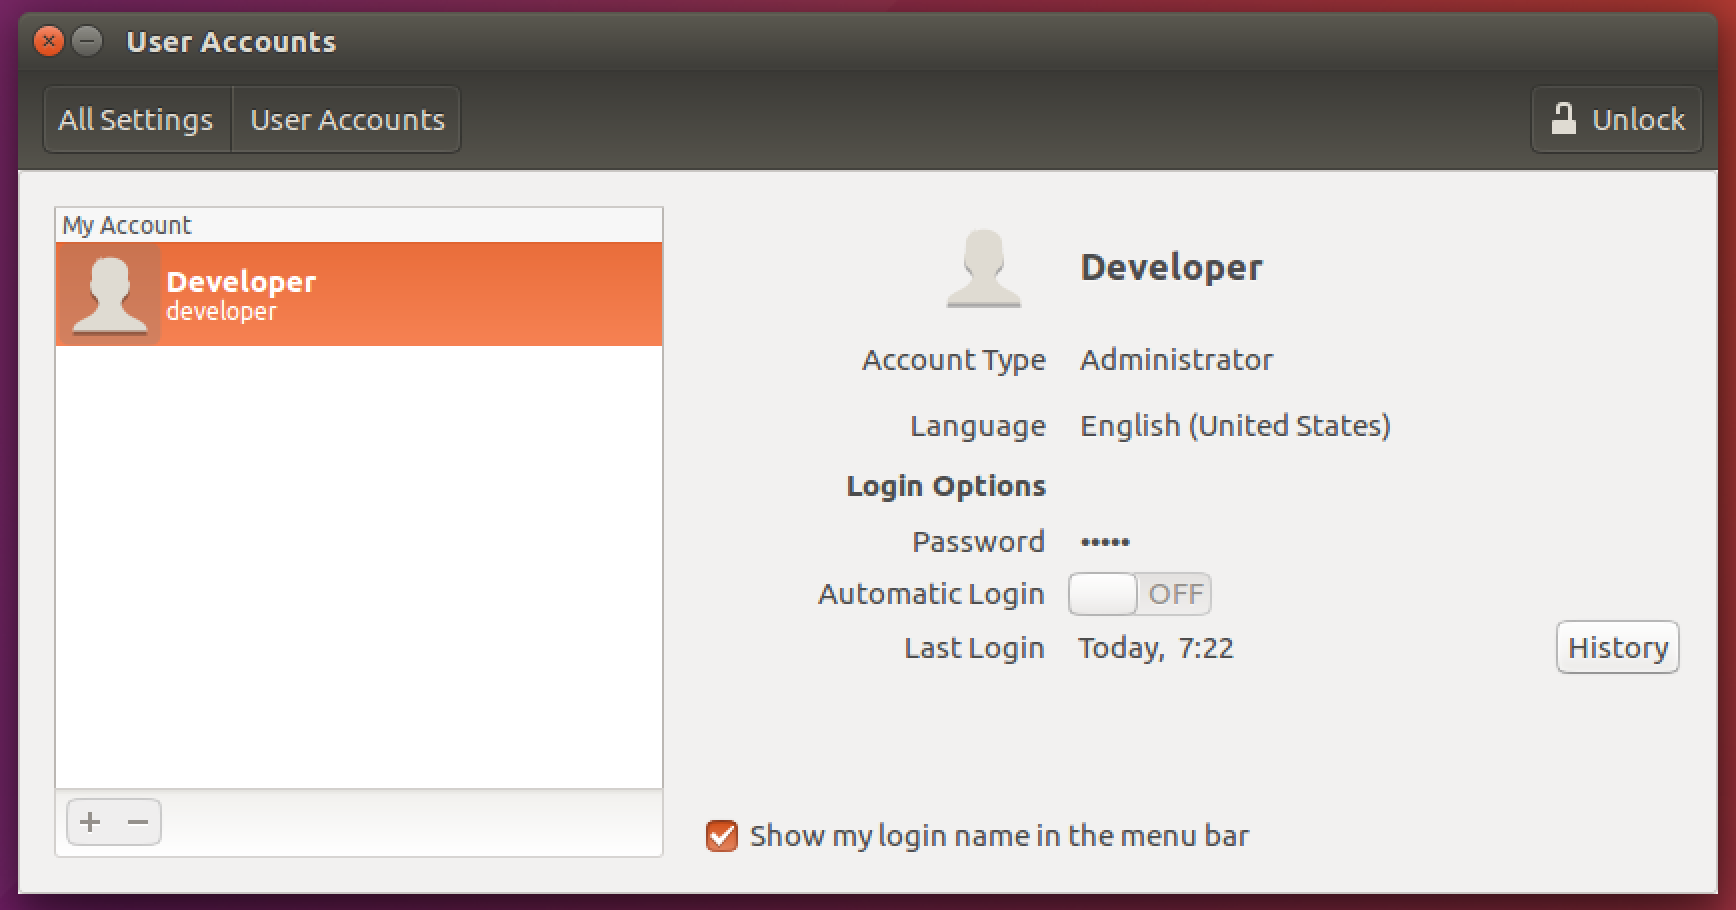1736x910 pixels.
Task: Edit the Developer full name heading
Action: (x=1171, y=268)
